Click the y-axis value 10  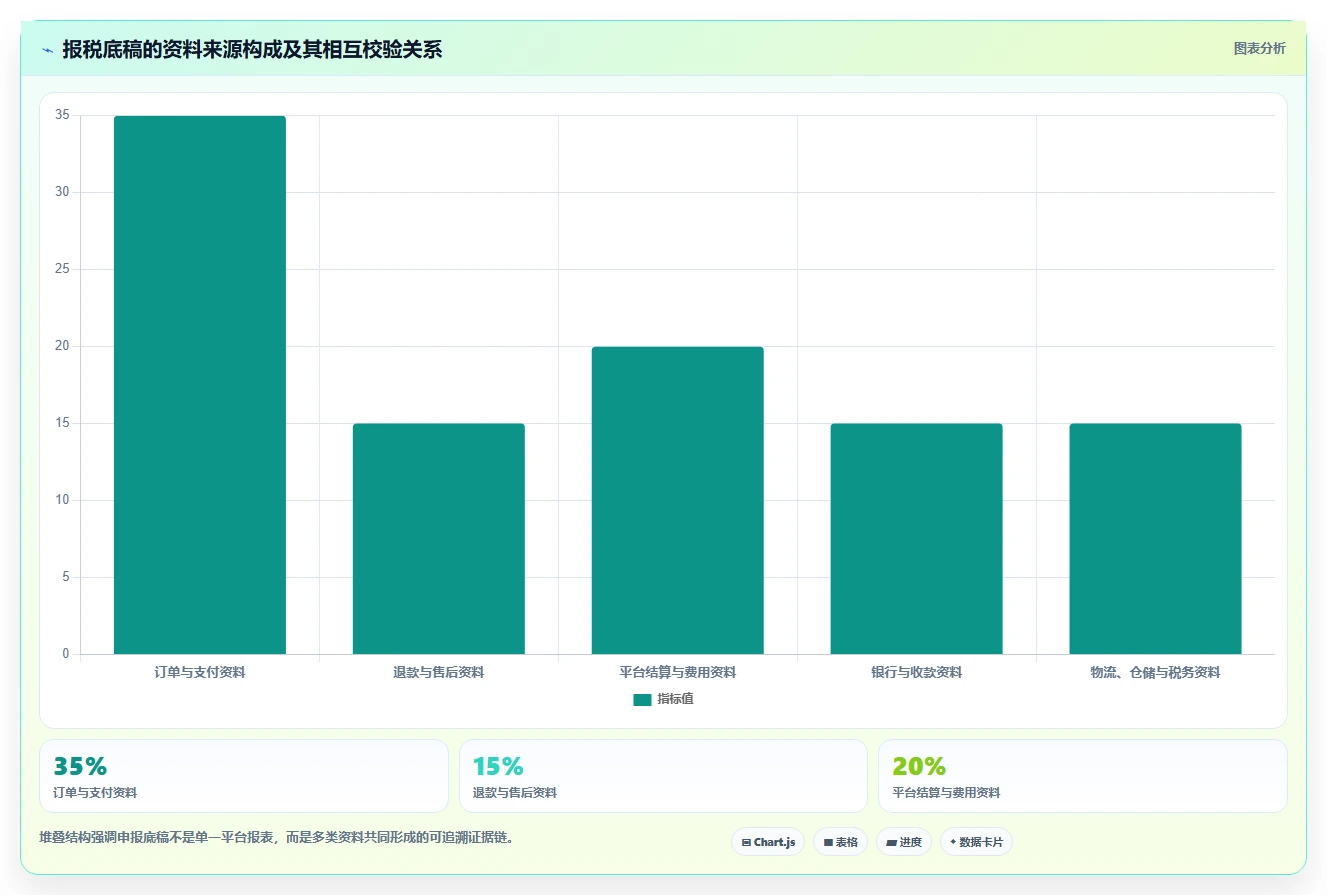click(63, 500)
